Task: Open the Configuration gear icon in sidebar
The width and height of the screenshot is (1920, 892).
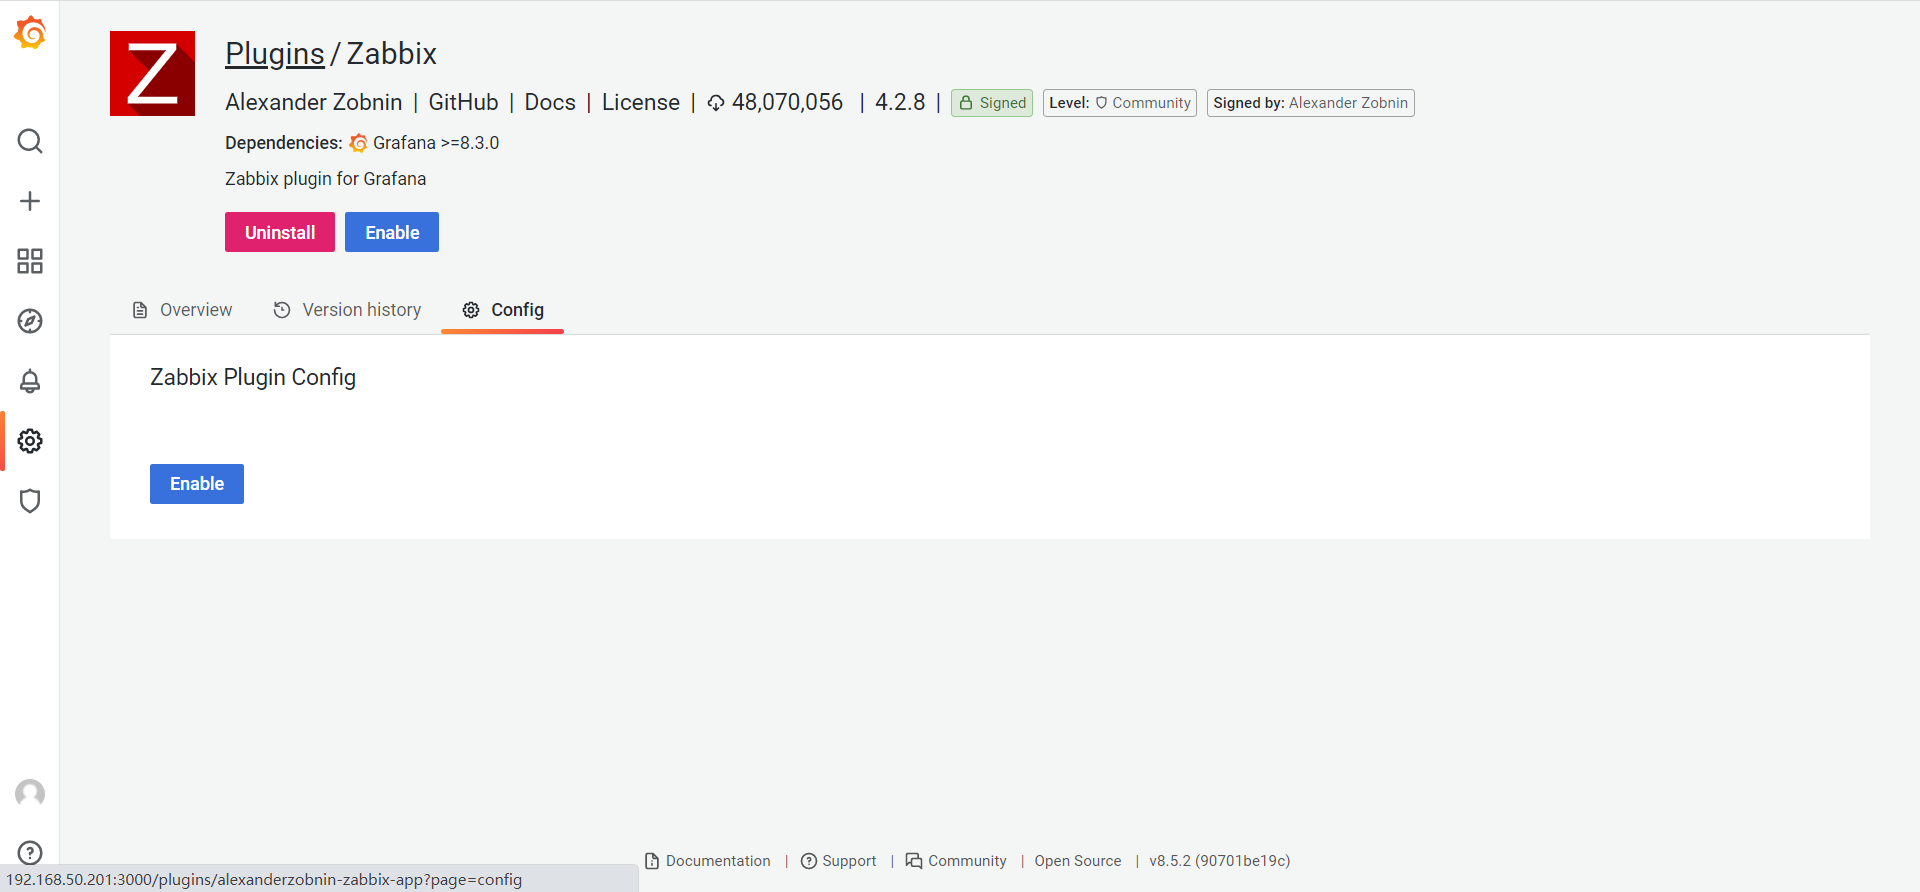Action: 30,441
